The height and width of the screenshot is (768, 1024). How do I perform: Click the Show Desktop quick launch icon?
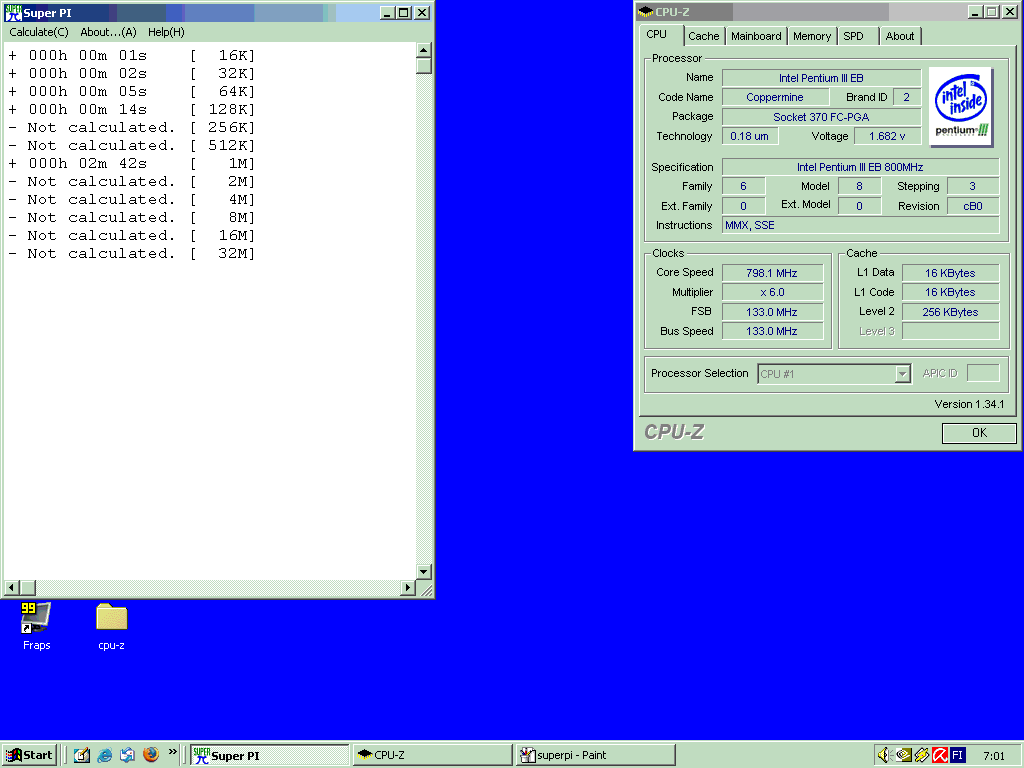[82, 755]
